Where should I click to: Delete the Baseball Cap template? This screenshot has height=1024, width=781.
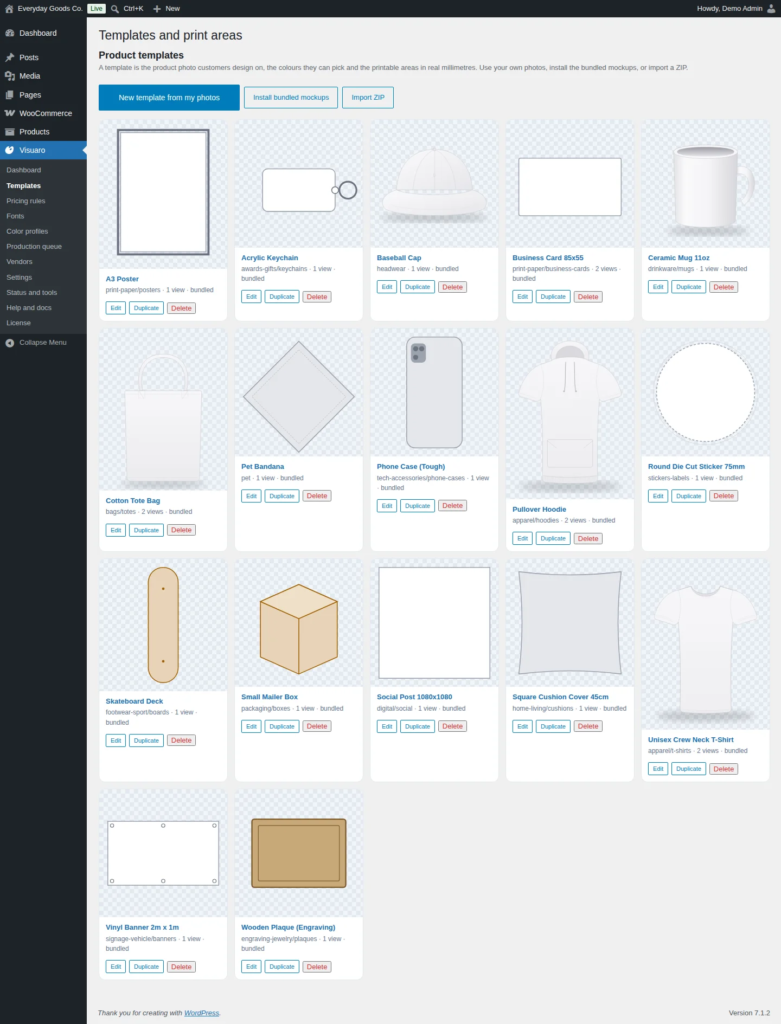(452, 287)
